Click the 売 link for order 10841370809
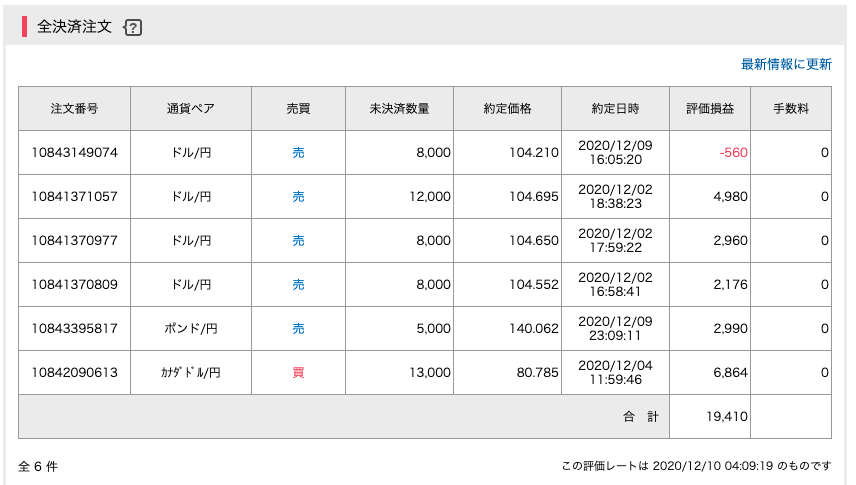This screenshot has height=485, width=856. pos(298,285)
